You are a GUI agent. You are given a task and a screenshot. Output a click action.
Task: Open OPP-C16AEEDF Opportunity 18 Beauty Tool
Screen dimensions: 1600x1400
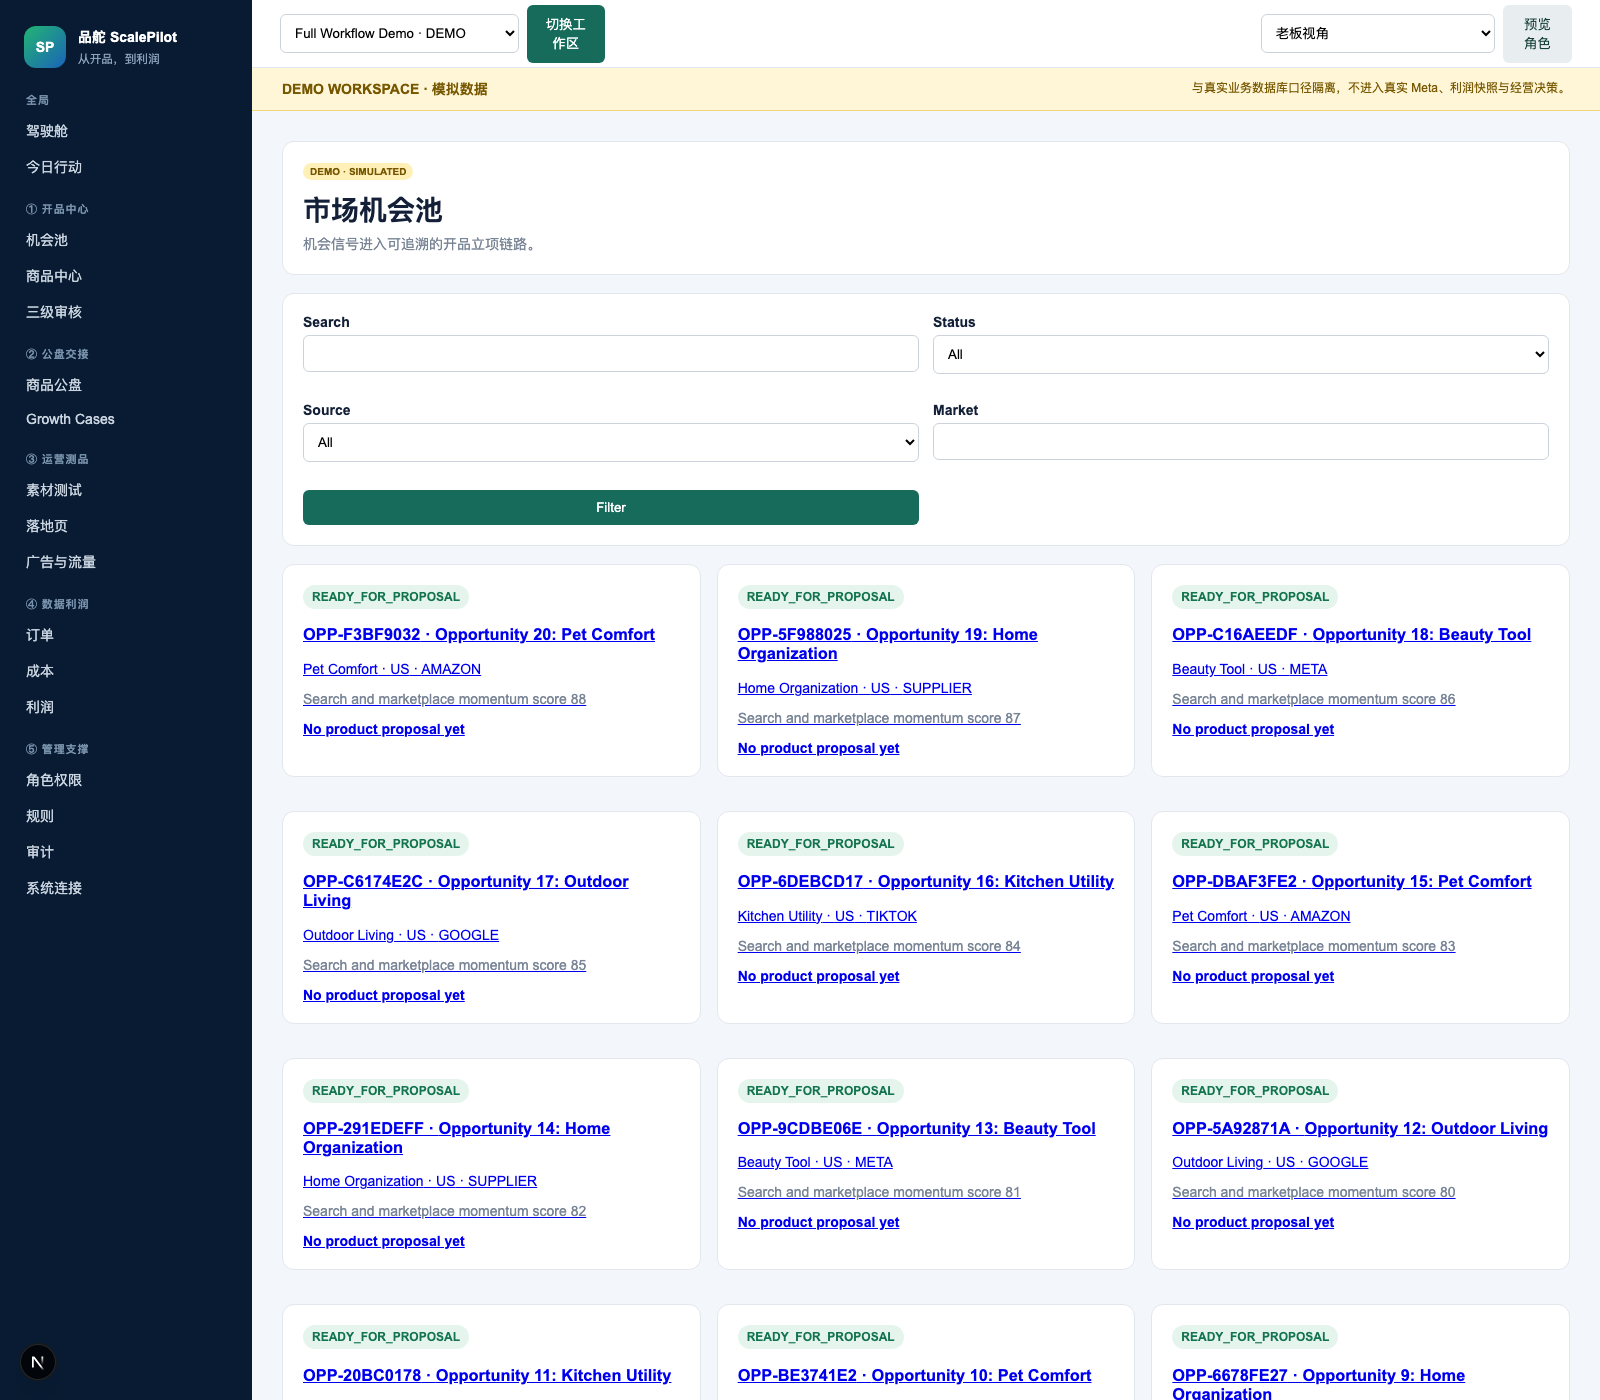[x=1351, y=634]
